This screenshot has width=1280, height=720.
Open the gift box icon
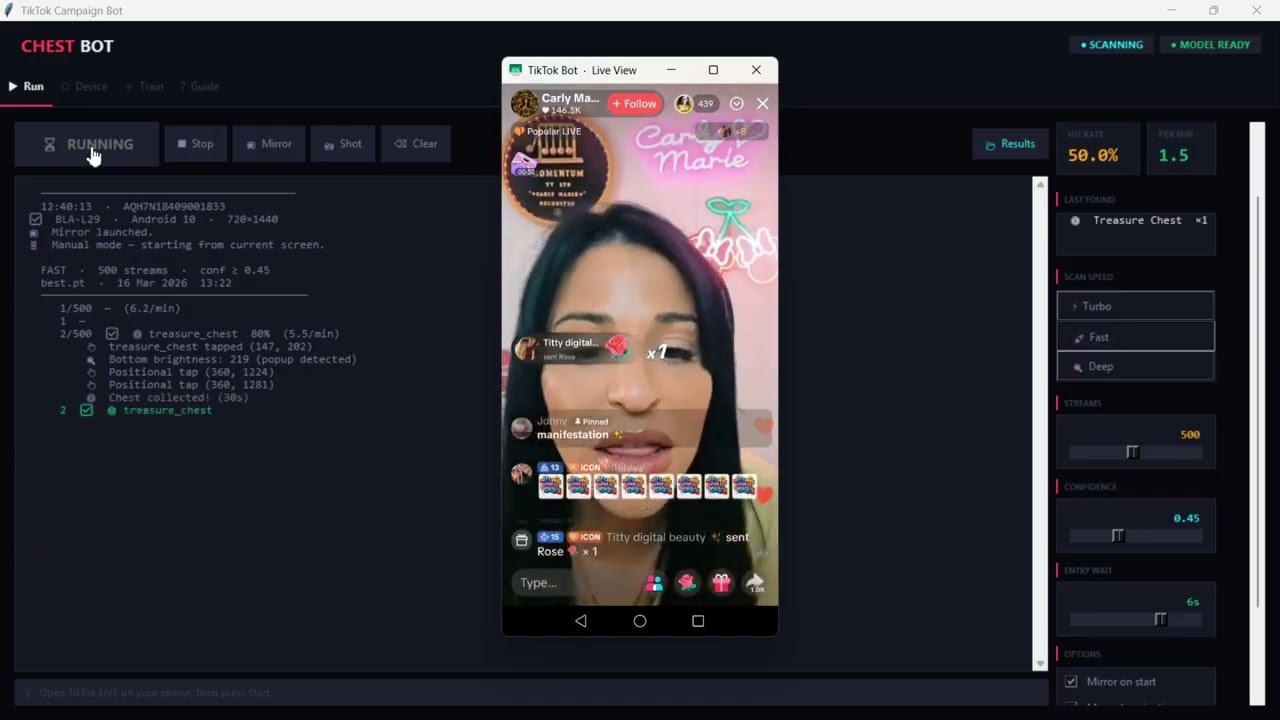pyautogui.click(x=721, y=582)
